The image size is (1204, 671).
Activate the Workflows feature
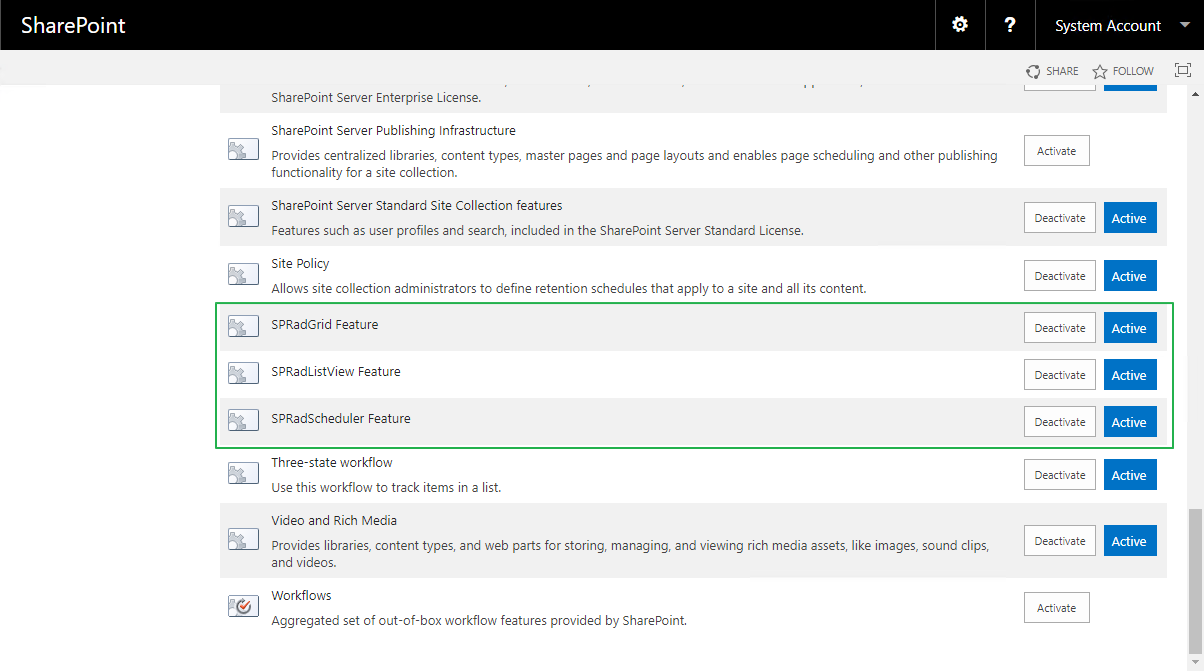(1056, 608)
